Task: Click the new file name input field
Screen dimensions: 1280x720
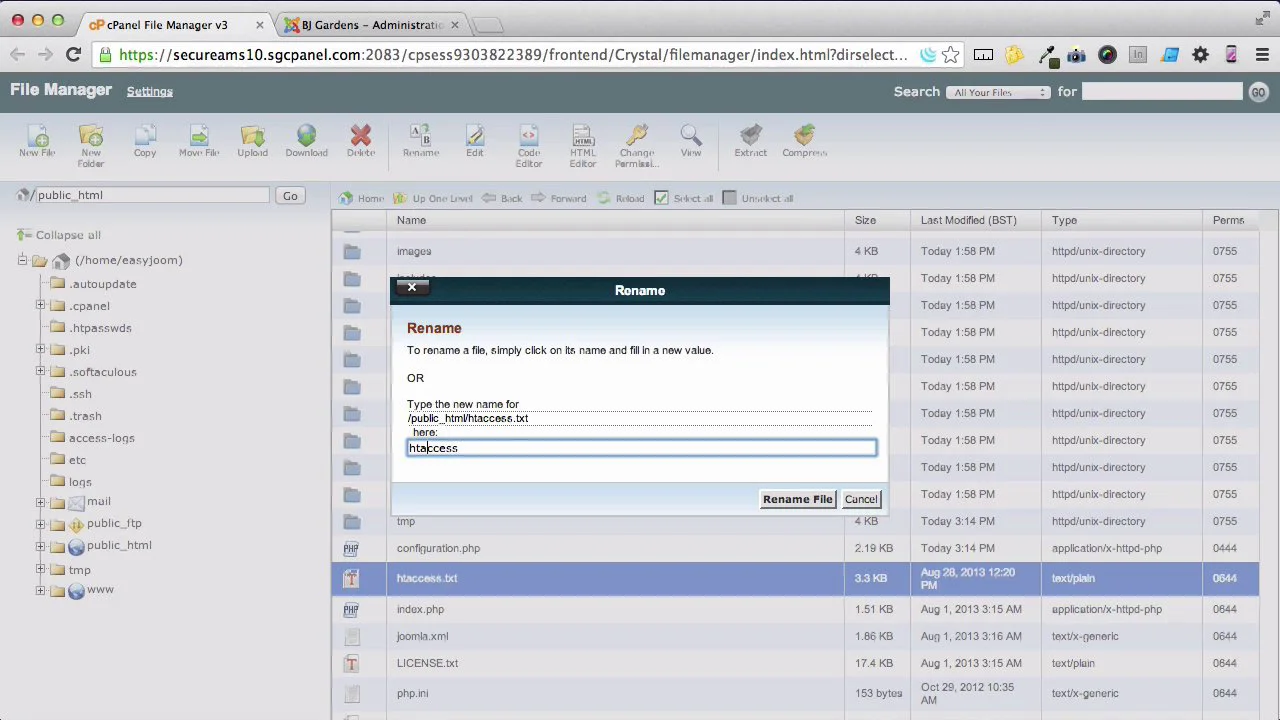Action: coord(641,448)
